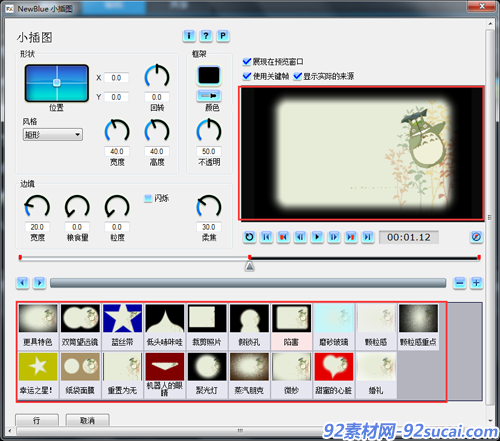Click the blue position pad under 形状
This screenshot has width=500, height=441.
(x=57, y=83)
